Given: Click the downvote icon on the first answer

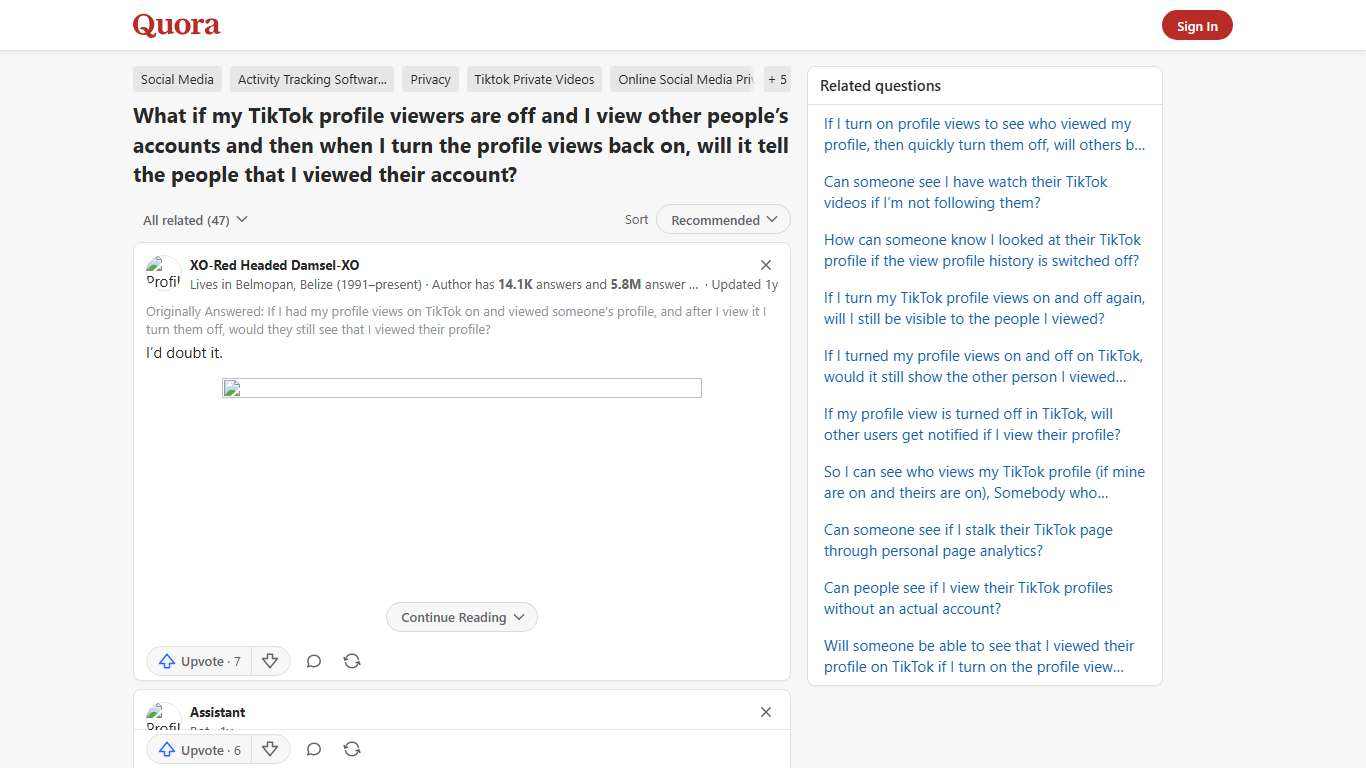Looking at the screenshot, I should [270, 661].
